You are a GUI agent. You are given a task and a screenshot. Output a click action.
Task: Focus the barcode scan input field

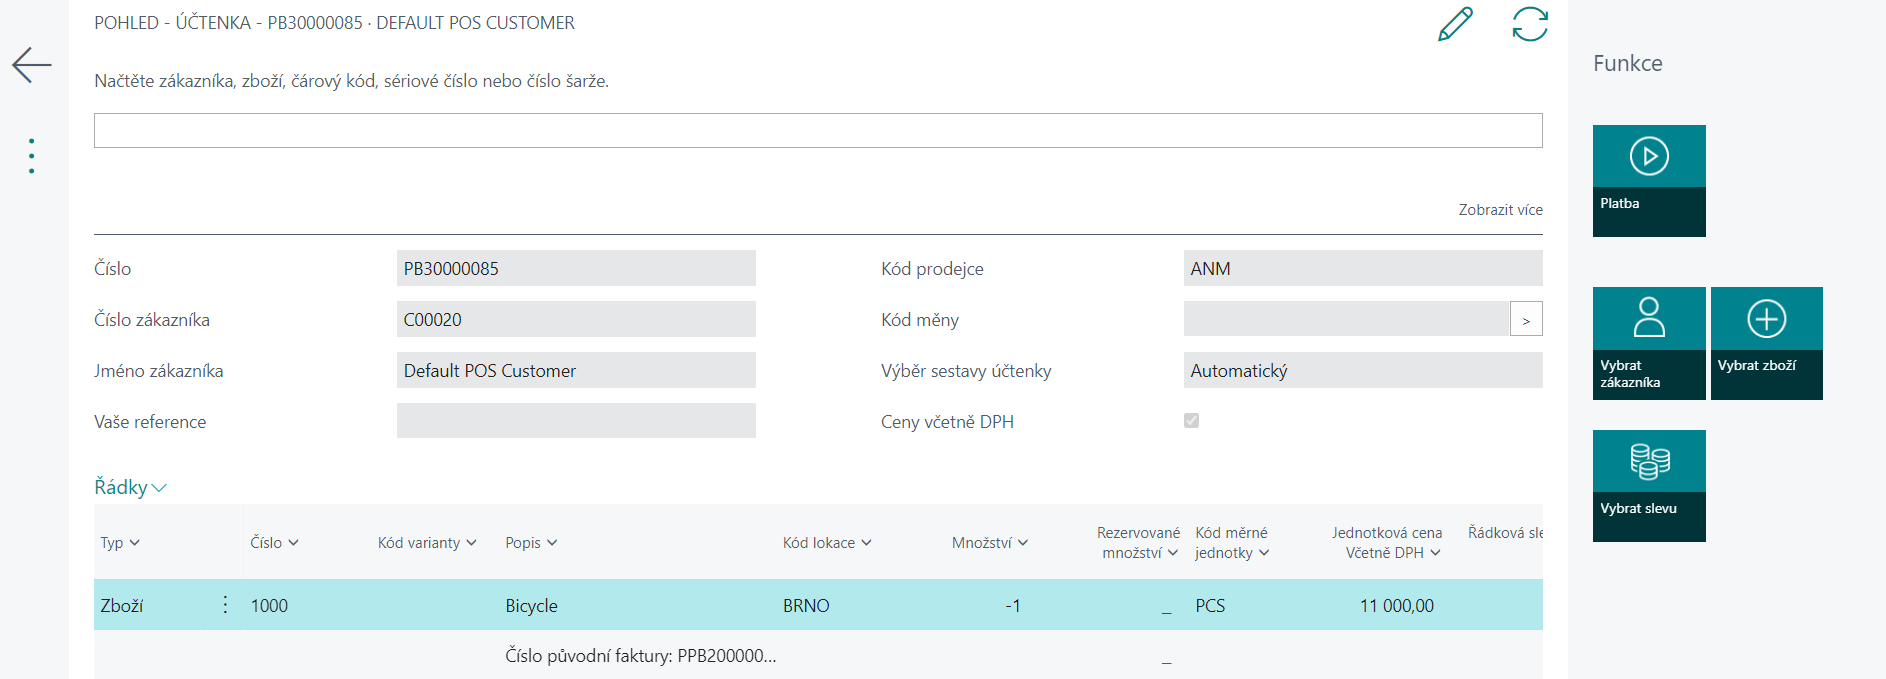pyautogui.click(x=818, y=131)
